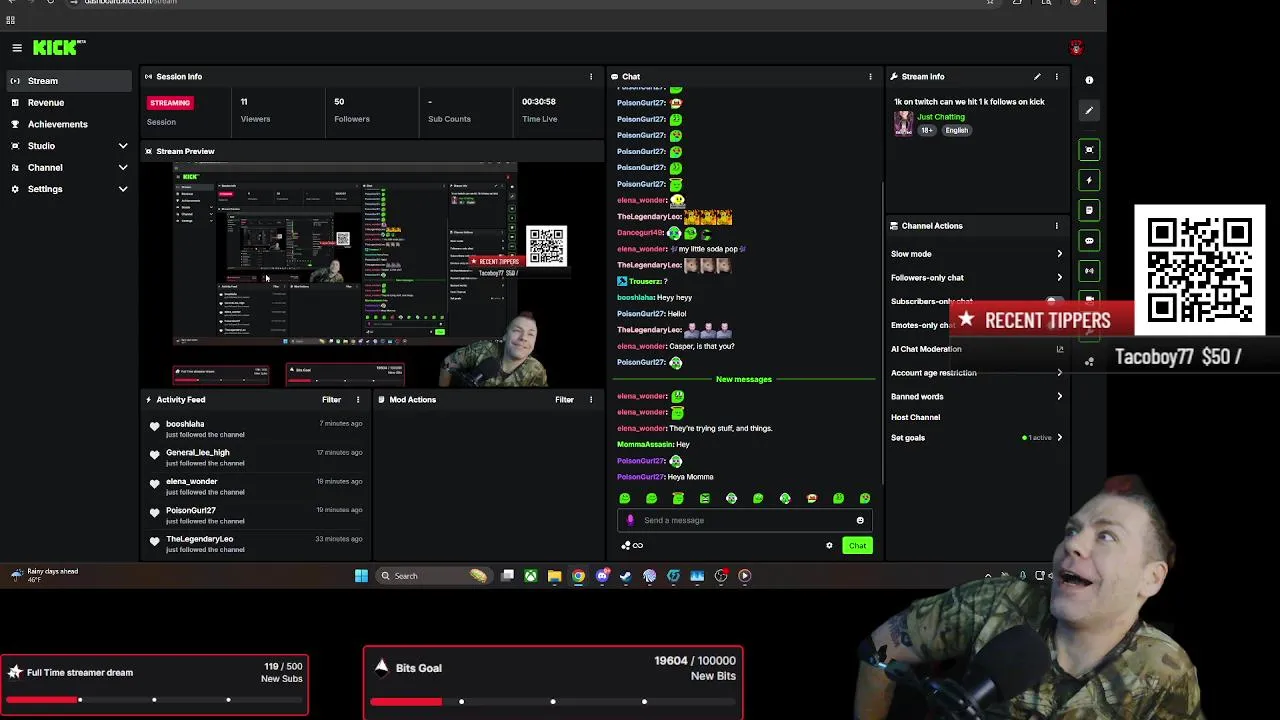Viewport: 1280px width, 720px height.
Task: Click the channel points icon below chat input
Action: (632, 546)
